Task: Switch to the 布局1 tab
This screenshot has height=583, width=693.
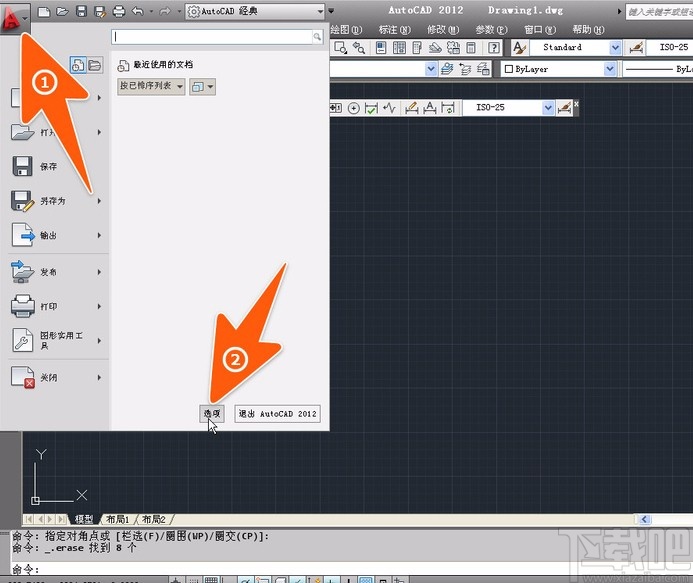Action: (118, 519)
